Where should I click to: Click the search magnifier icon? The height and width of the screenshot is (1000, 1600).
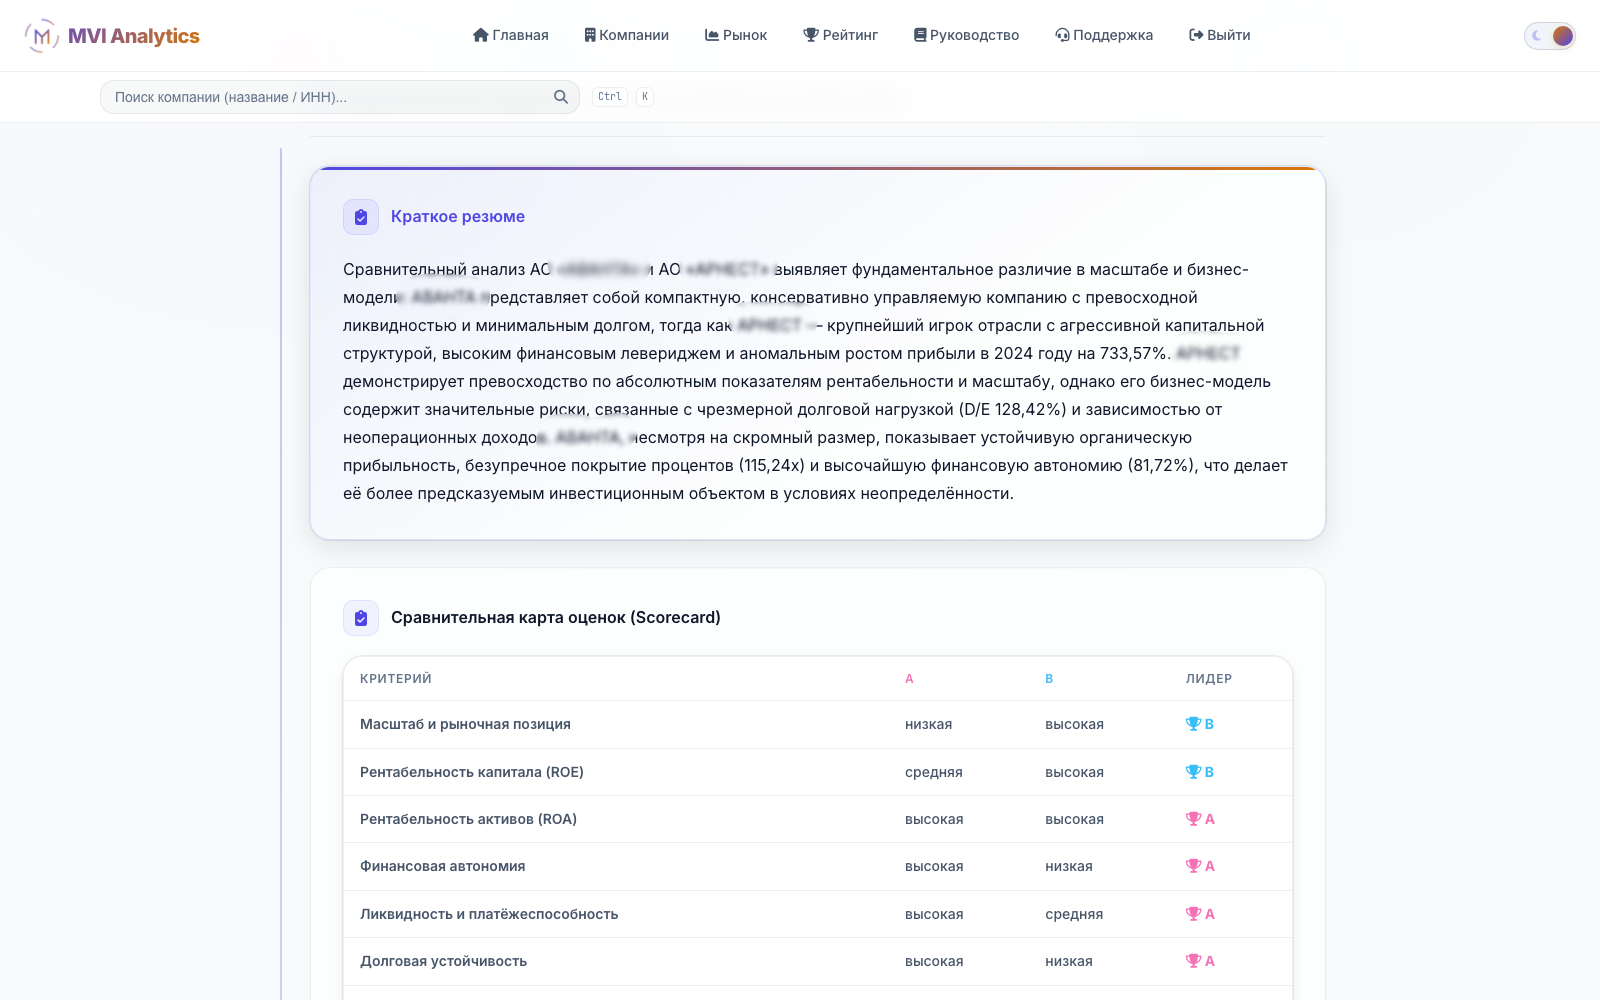click(x=561, y=97)
